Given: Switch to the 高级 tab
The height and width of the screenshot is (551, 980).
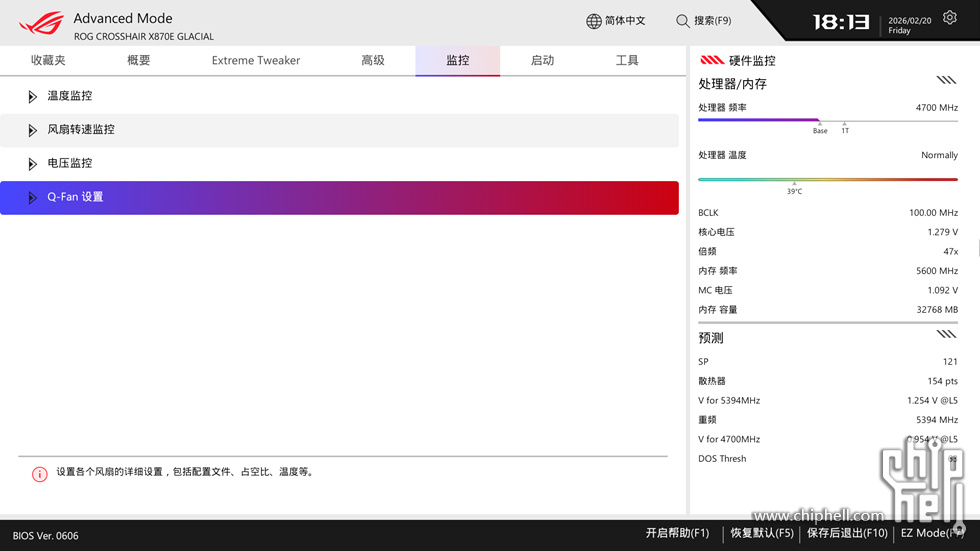Looking at the screenshot, I should [x=373, y=60].
